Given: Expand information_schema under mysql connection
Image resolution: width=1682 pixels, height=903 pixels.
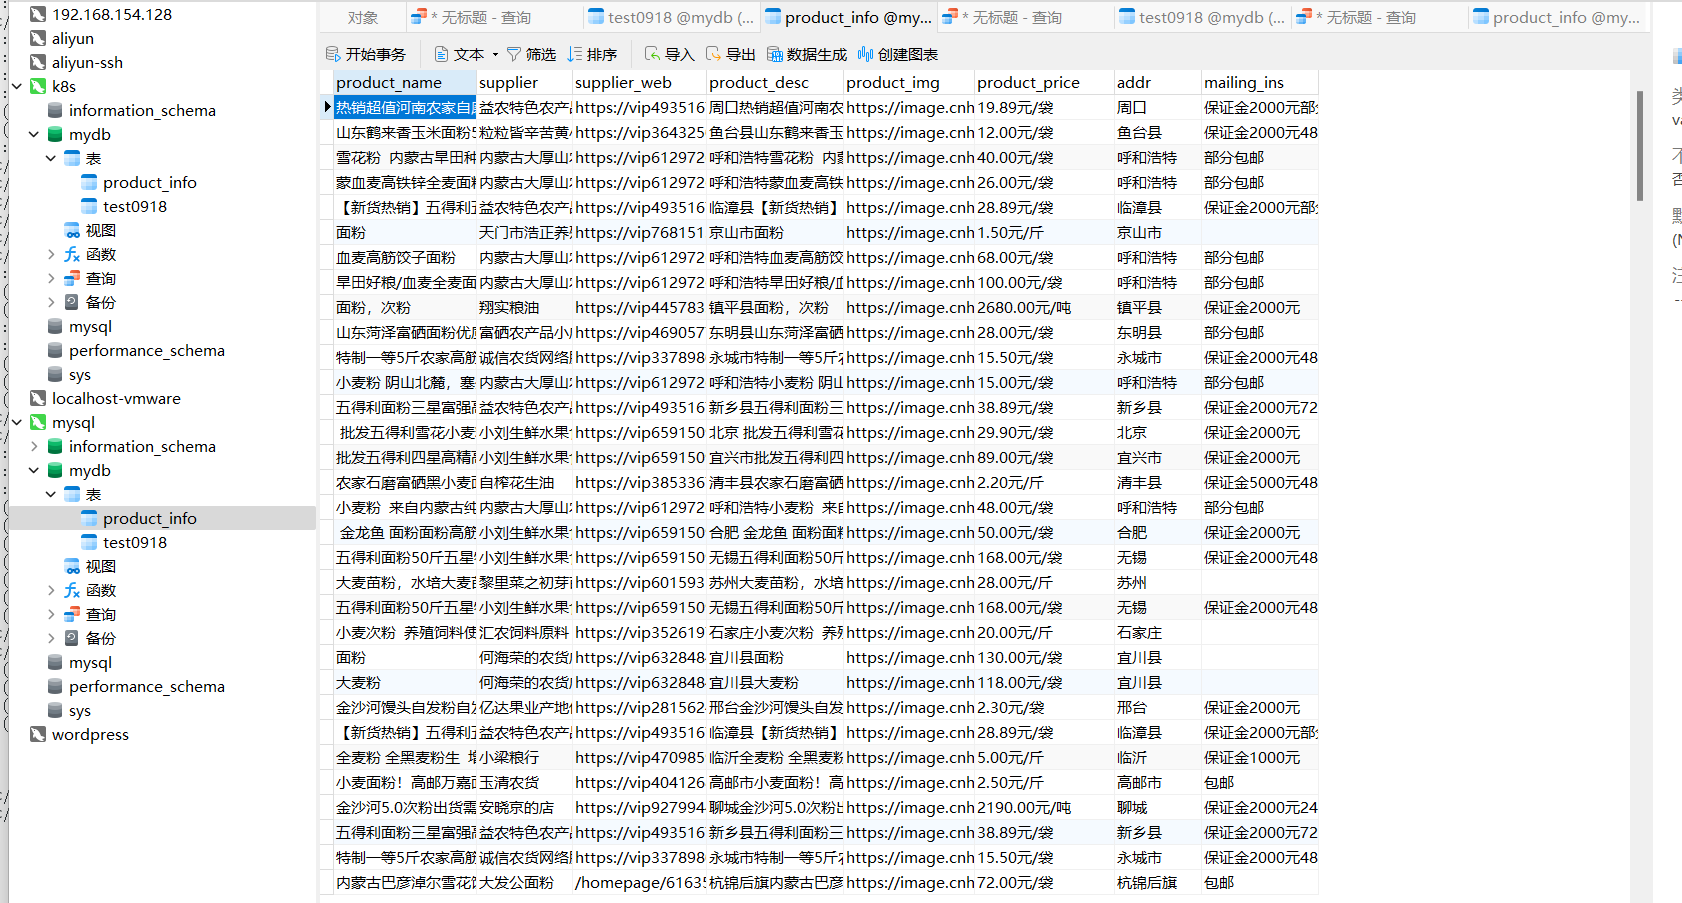Looking at the screenshot, I should pos(34,446).
